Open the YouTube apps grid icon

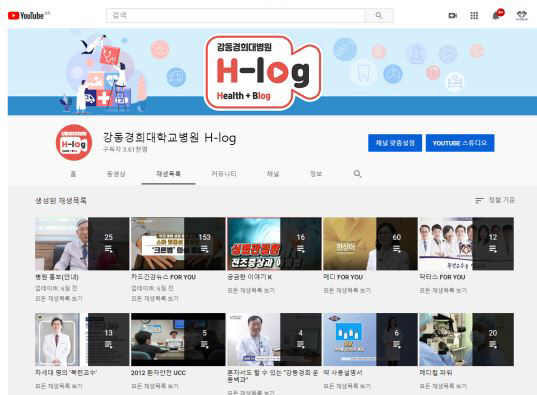click(x=474, y=15)
